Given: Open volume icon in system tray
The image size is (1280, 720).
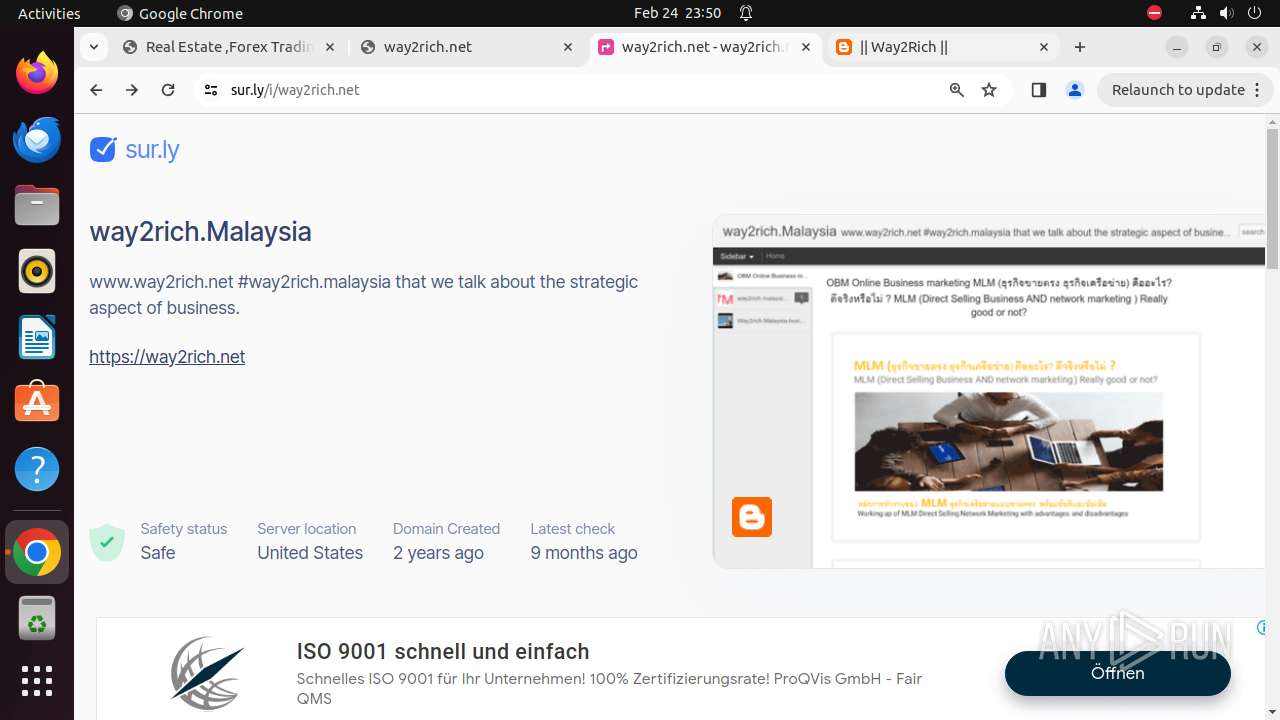Looking at the screenshot, I should [1226, 13].
